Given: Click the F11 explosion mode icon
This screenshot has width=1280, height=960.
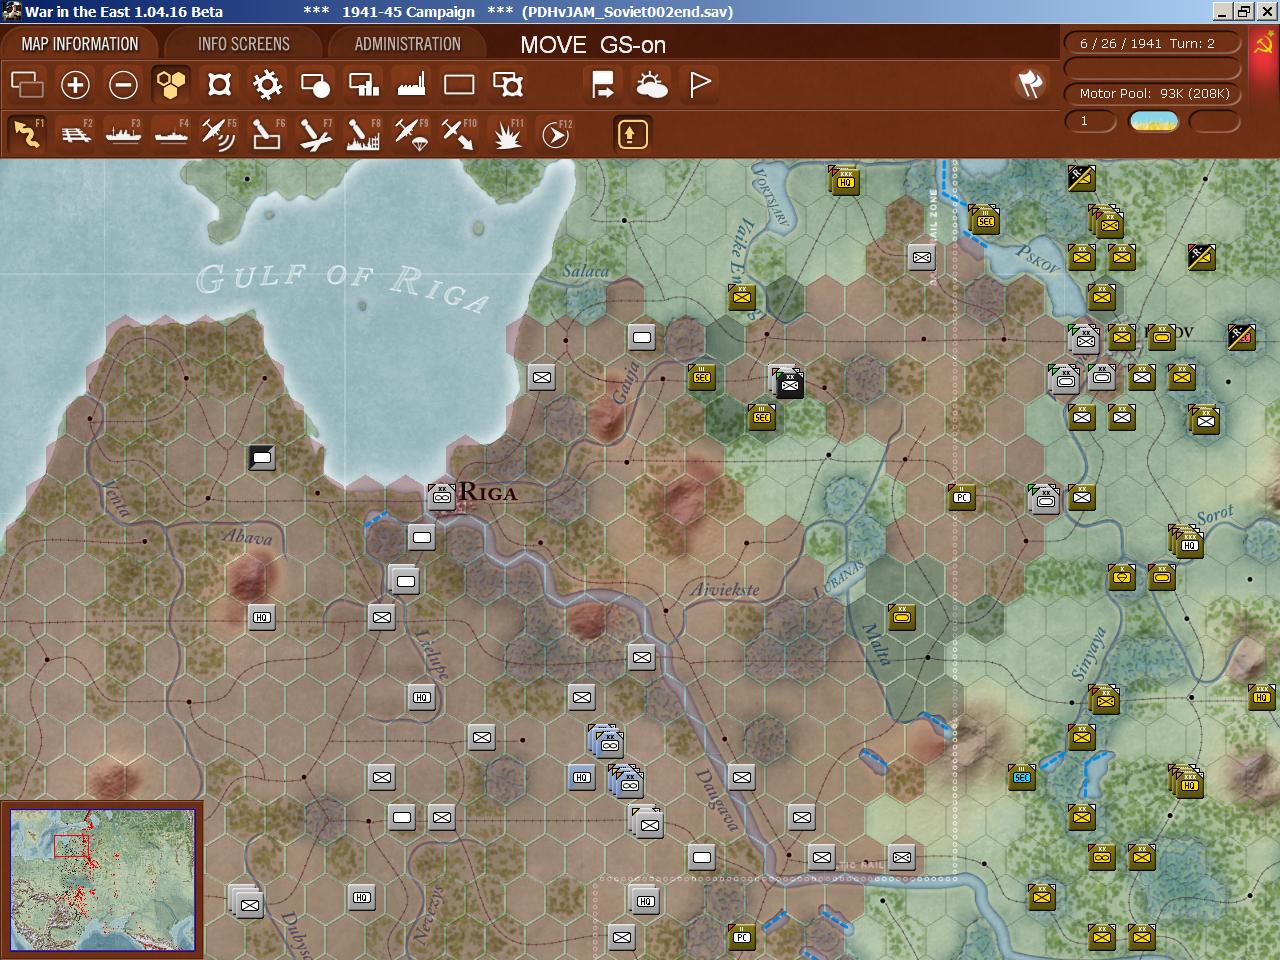Looking at the screenshot, I should click(x=507, y=134).
